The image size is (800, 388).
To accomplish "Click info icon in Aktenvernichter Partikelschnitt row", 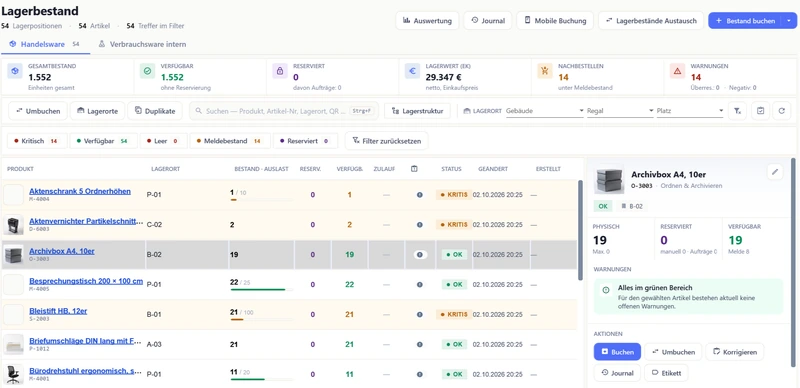I will click(419, 225).
